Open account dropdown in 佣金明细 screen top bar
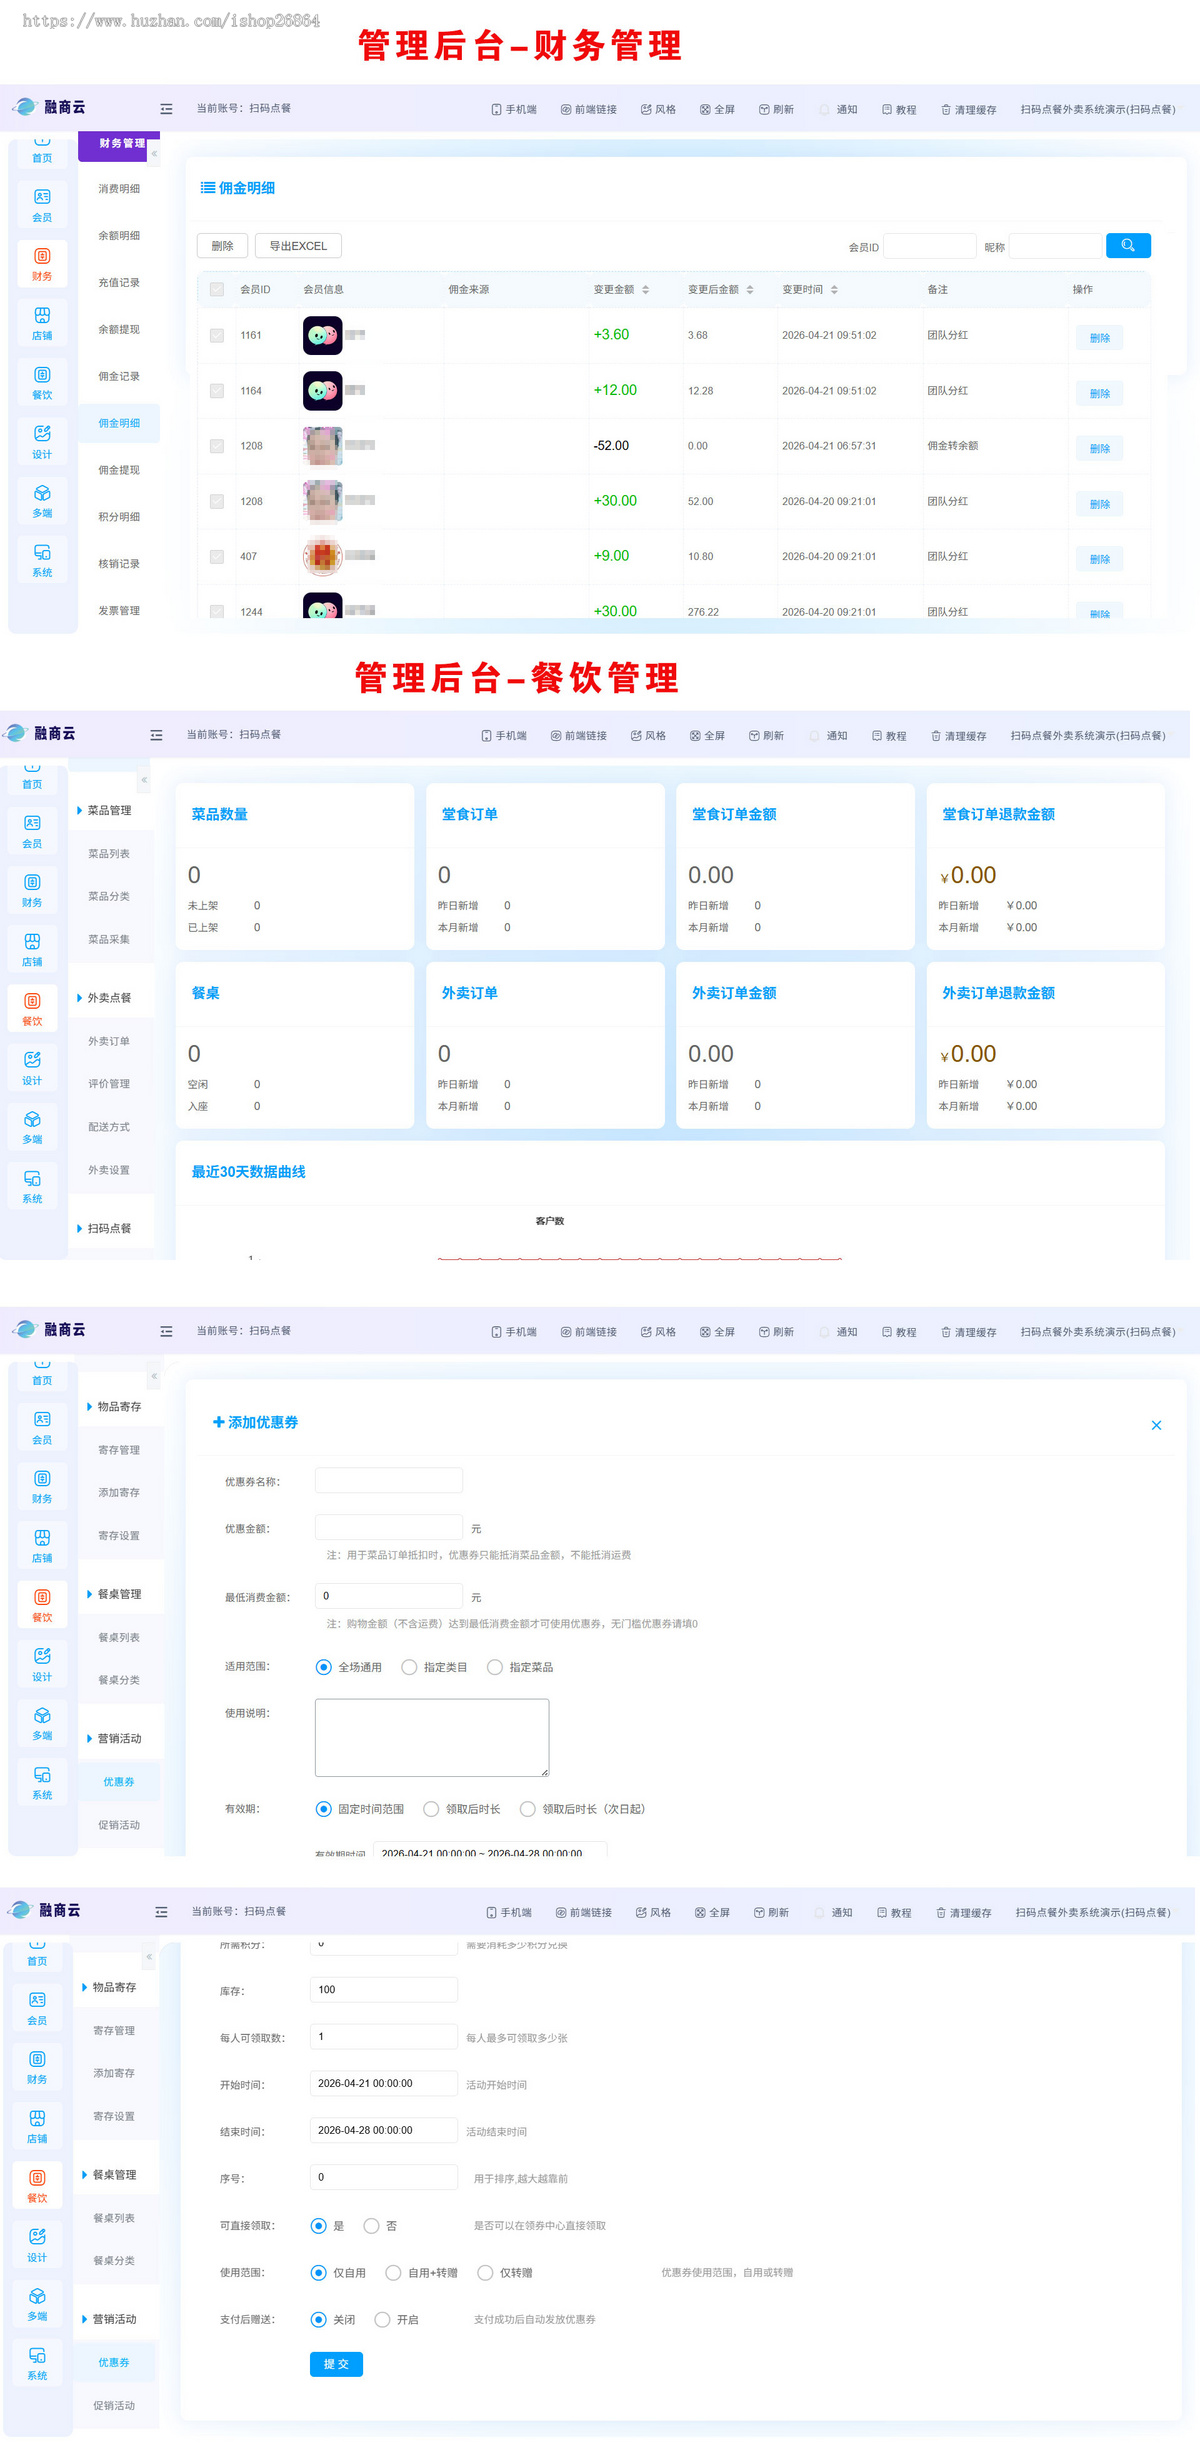1200x2460 pixels. tap(1098, 110)
